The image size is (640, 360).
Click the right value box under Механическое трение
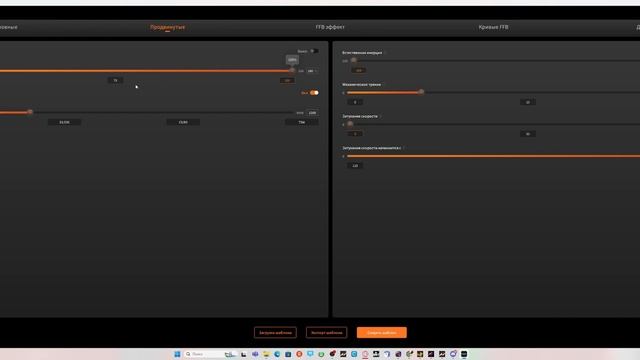528,102
